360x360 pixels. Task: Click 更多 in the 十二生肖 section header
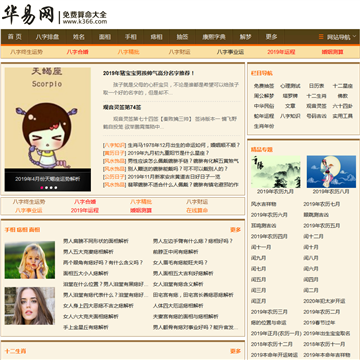coord(235,351)
